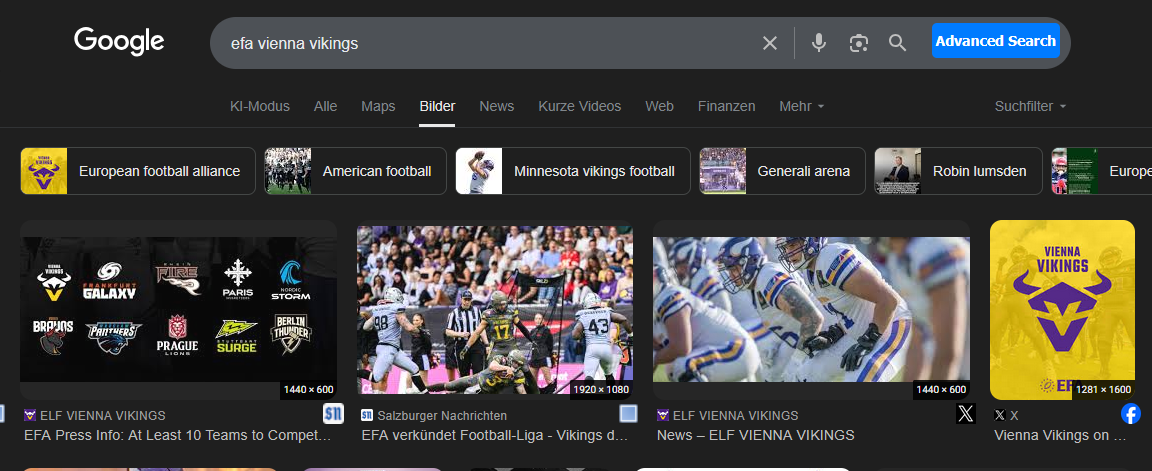
Task: Submit search with magnifying glass icon
Action: point(897,43)
